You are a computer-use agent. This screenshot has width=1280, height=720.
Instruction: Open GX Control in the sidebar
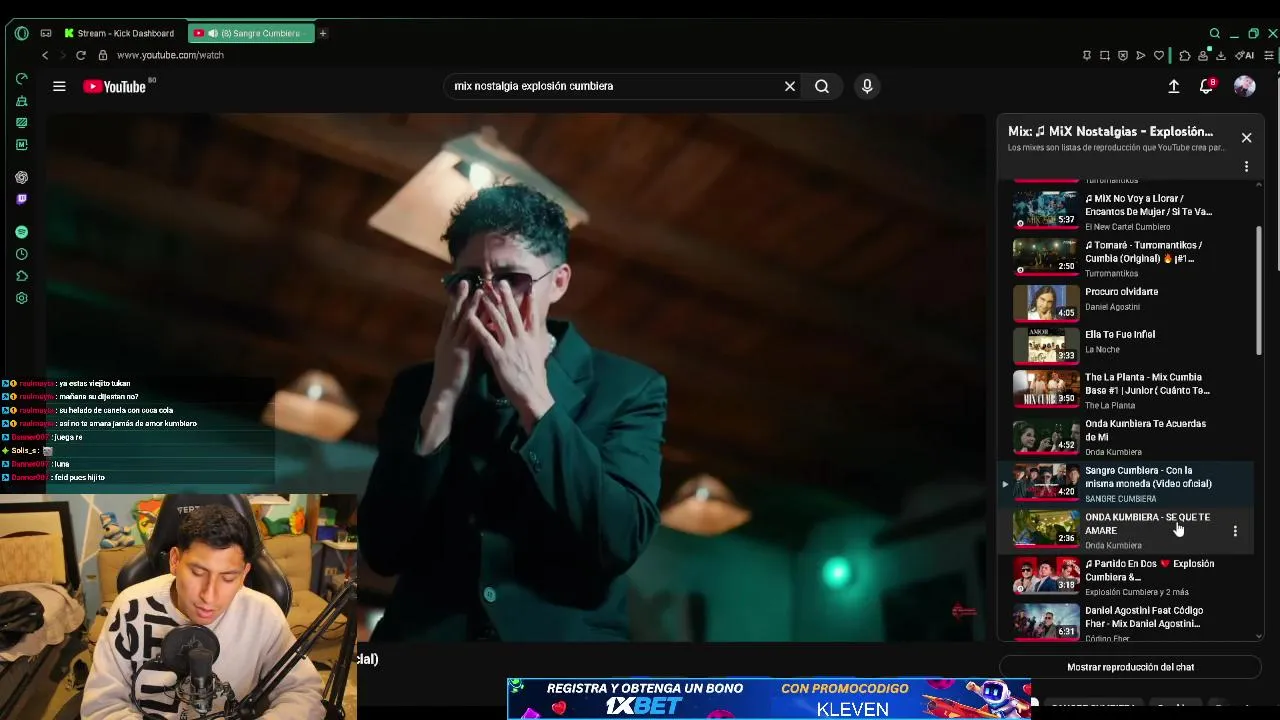pyautogui.click(x=21, y=78)
